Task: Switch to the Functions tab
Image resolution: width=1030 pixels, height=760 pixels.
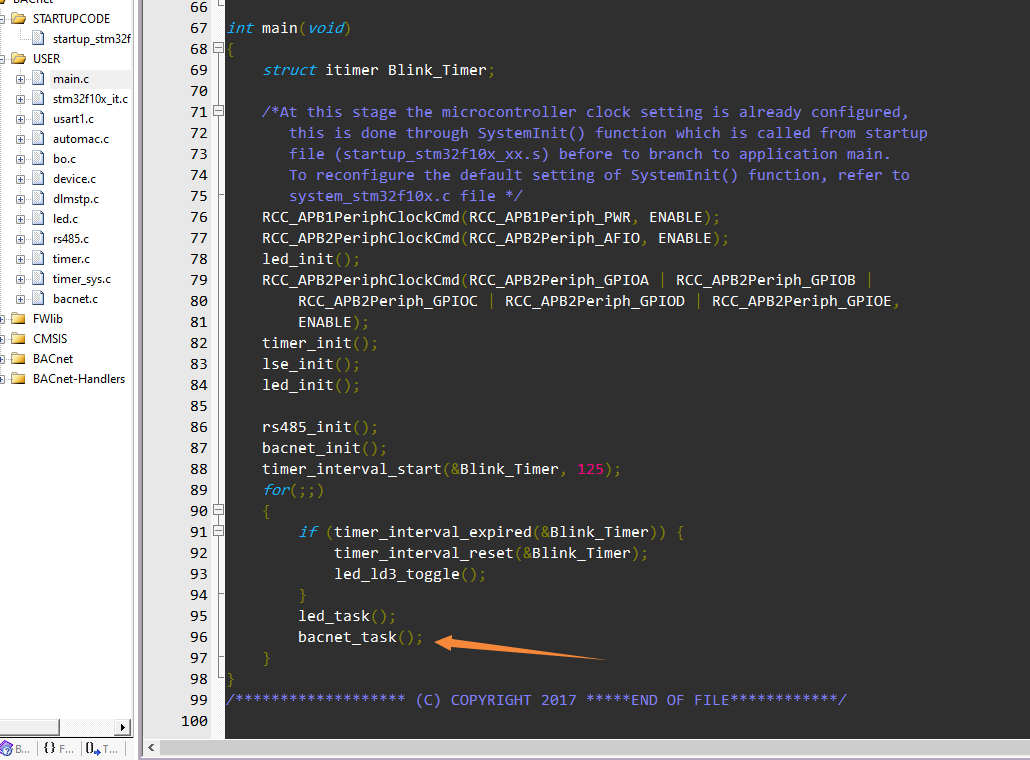Action: coord(58,748)
